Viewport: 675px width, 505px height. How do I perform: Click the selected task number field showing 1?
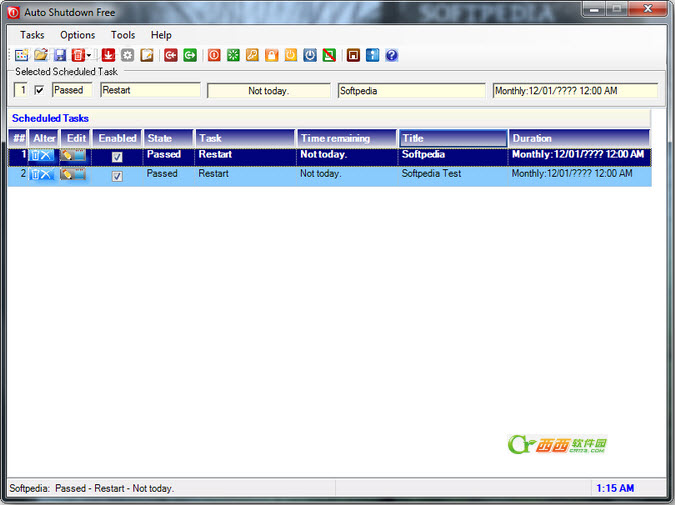pyautogui.click(x=21, y=90)
